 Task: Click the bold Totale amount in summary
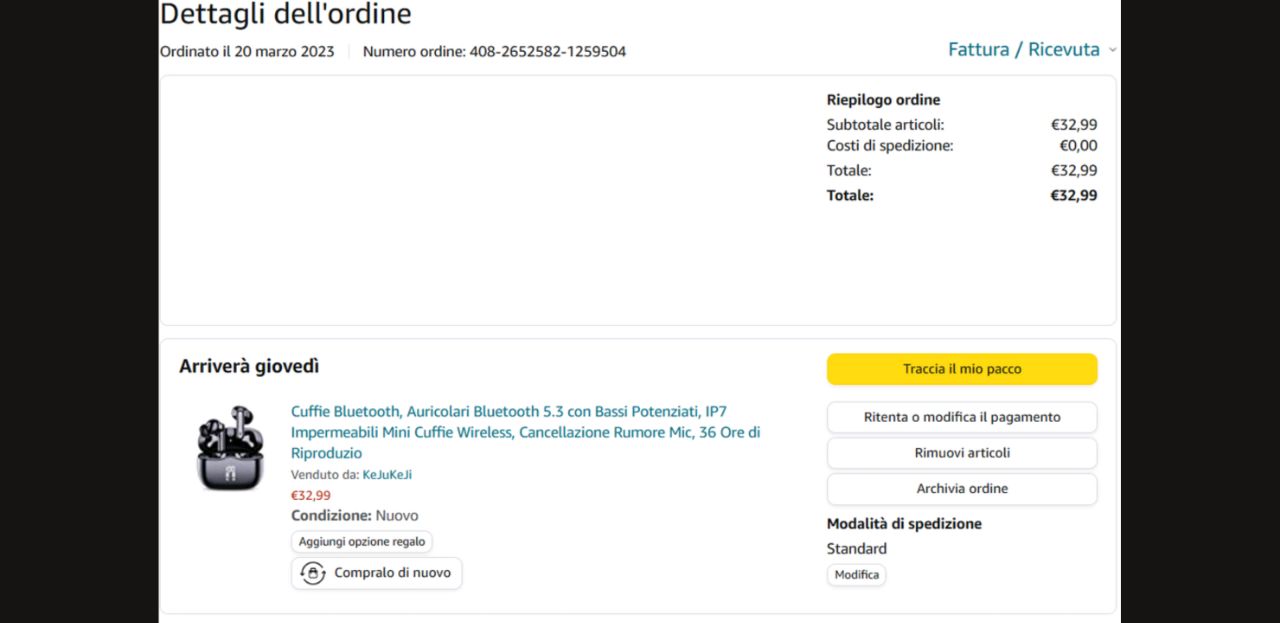1073,195
